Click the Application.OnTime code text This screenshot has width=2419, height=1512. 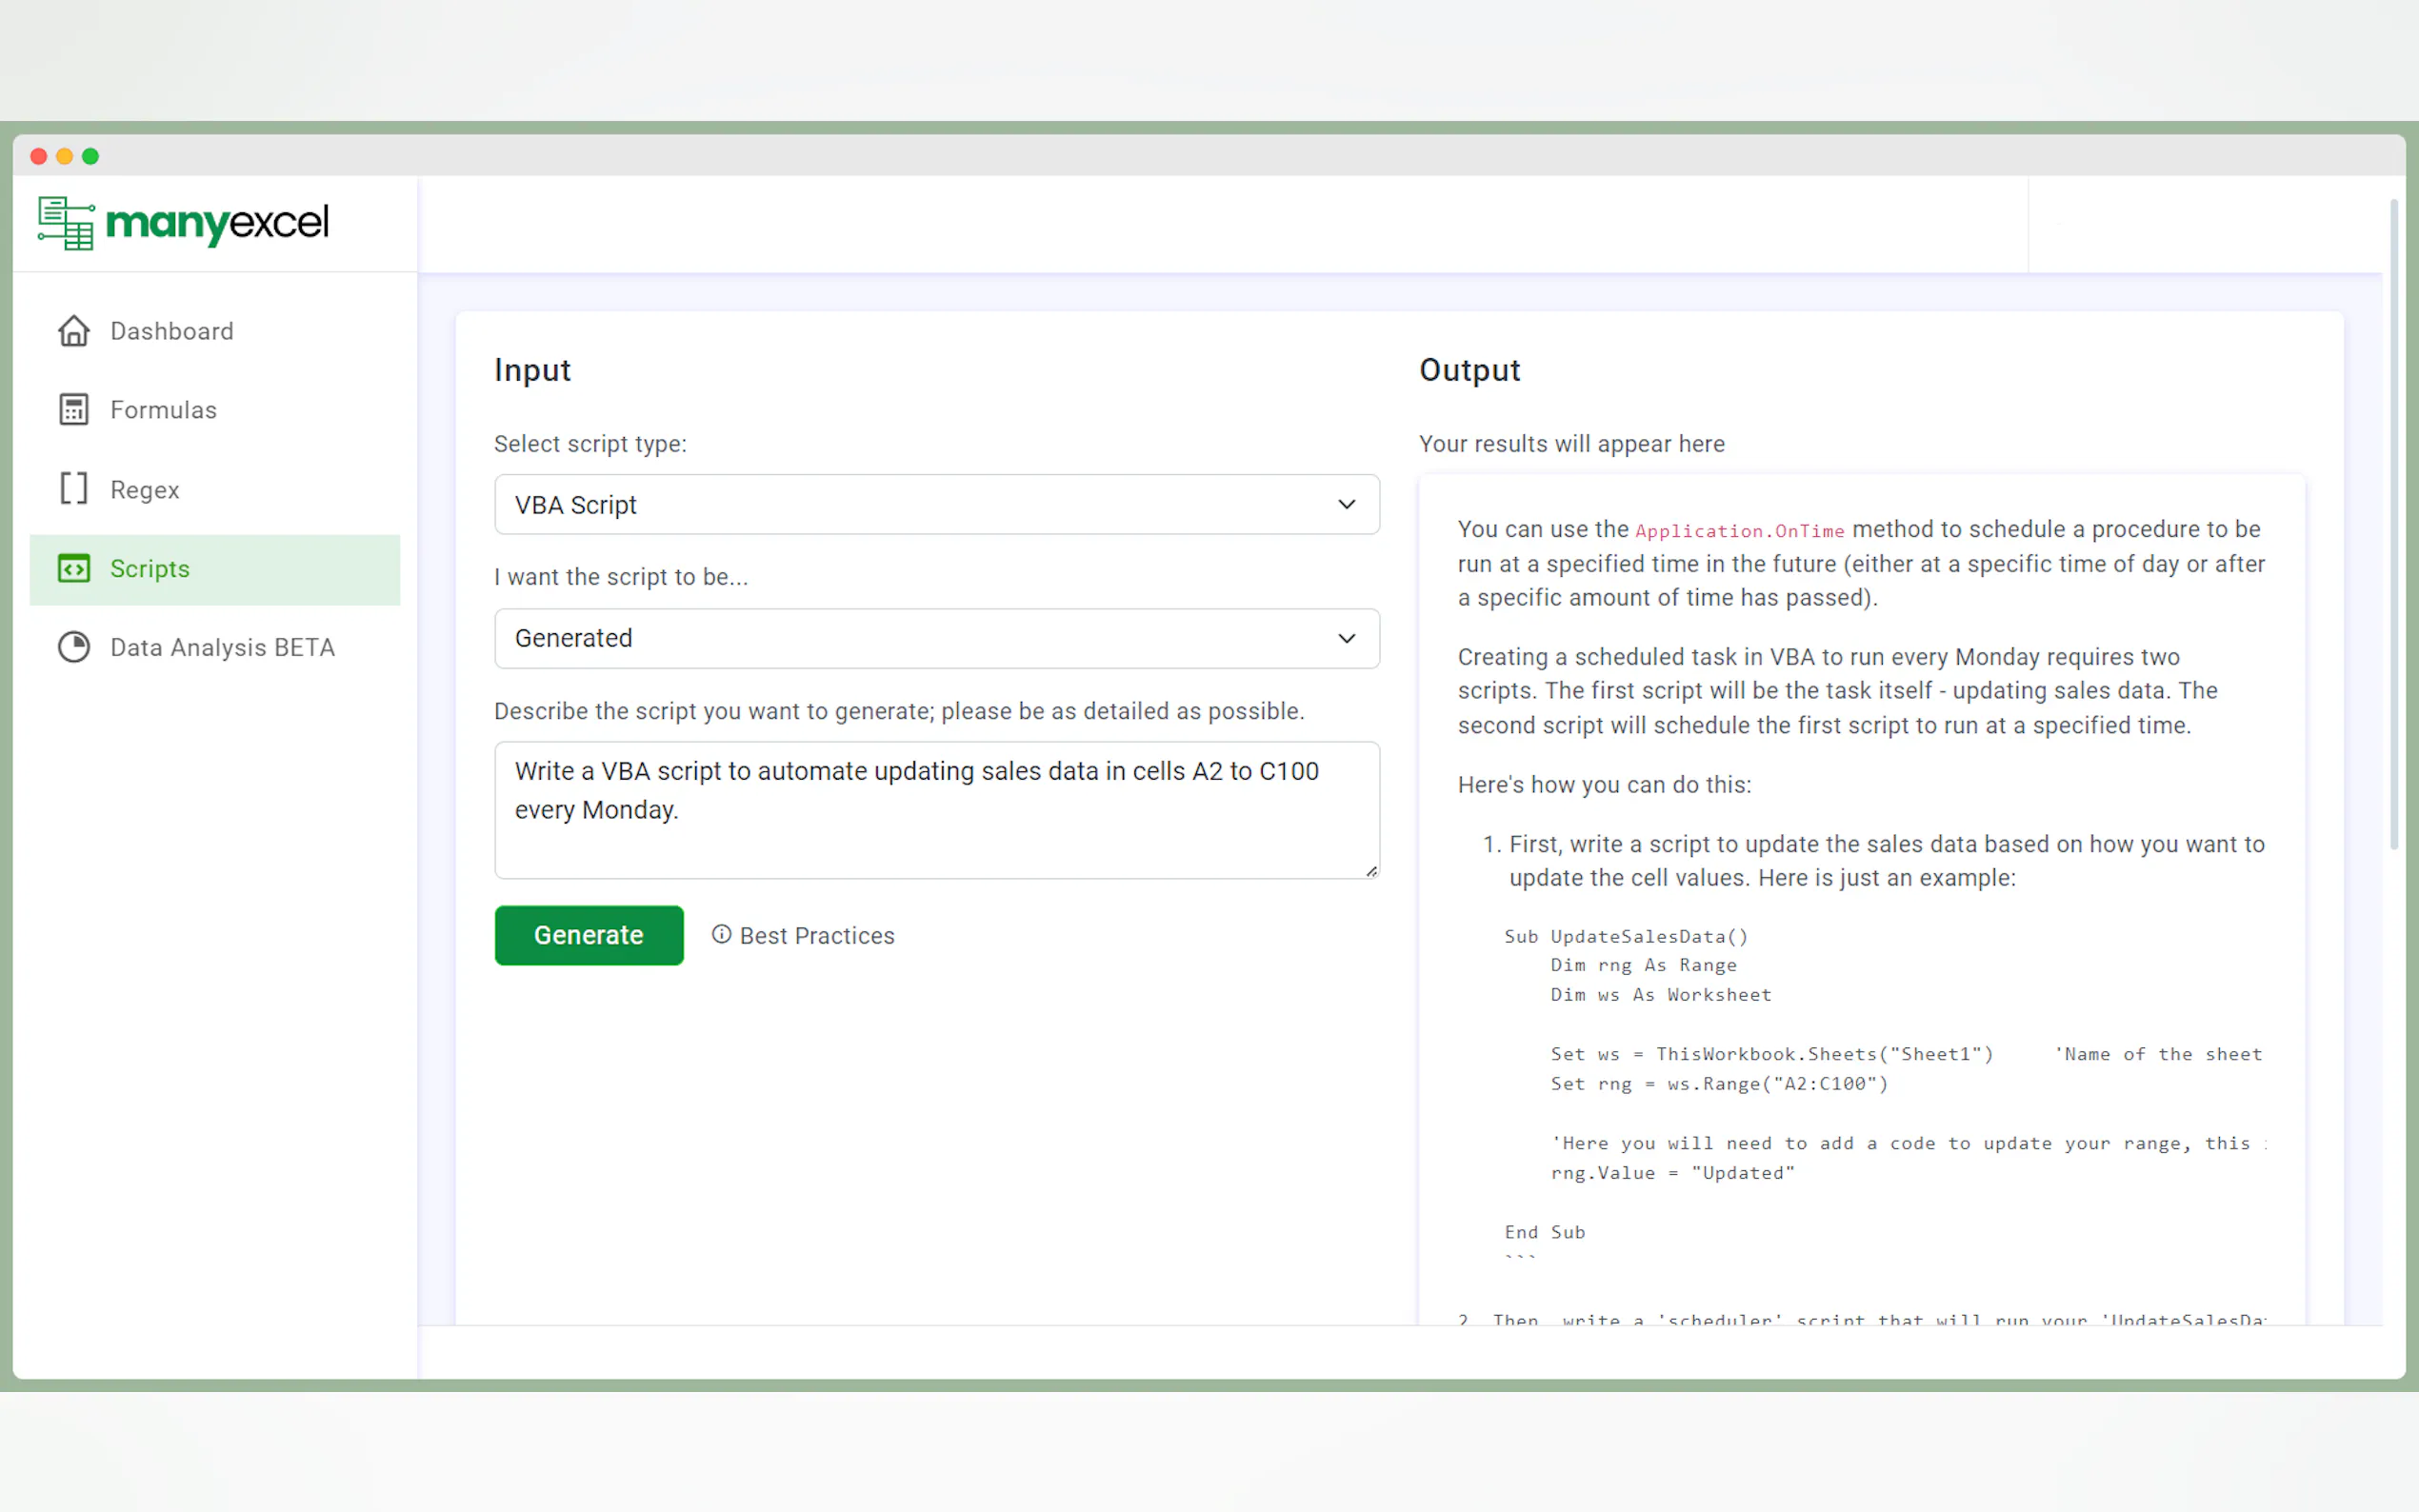click(x=1739, y=531)
